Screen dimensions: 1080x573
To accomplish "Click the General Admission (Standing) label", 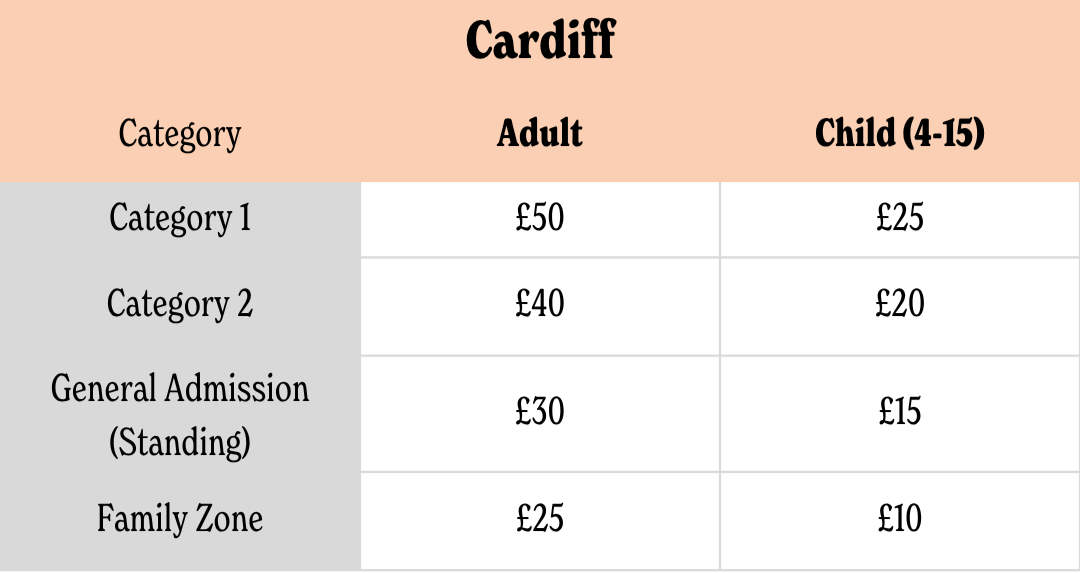I will tap(180, 415).
